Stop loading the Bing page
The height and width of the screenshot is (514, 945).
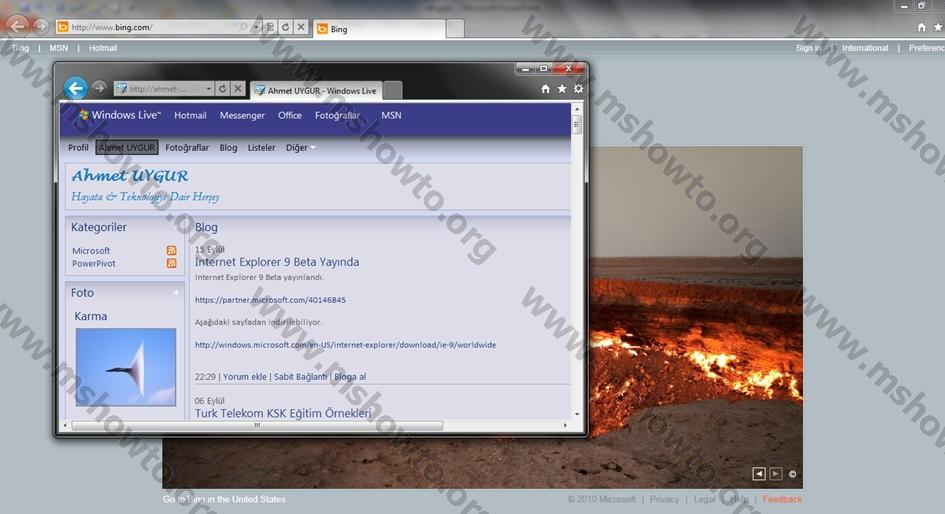pyautogui.click(x=301, y=27)
